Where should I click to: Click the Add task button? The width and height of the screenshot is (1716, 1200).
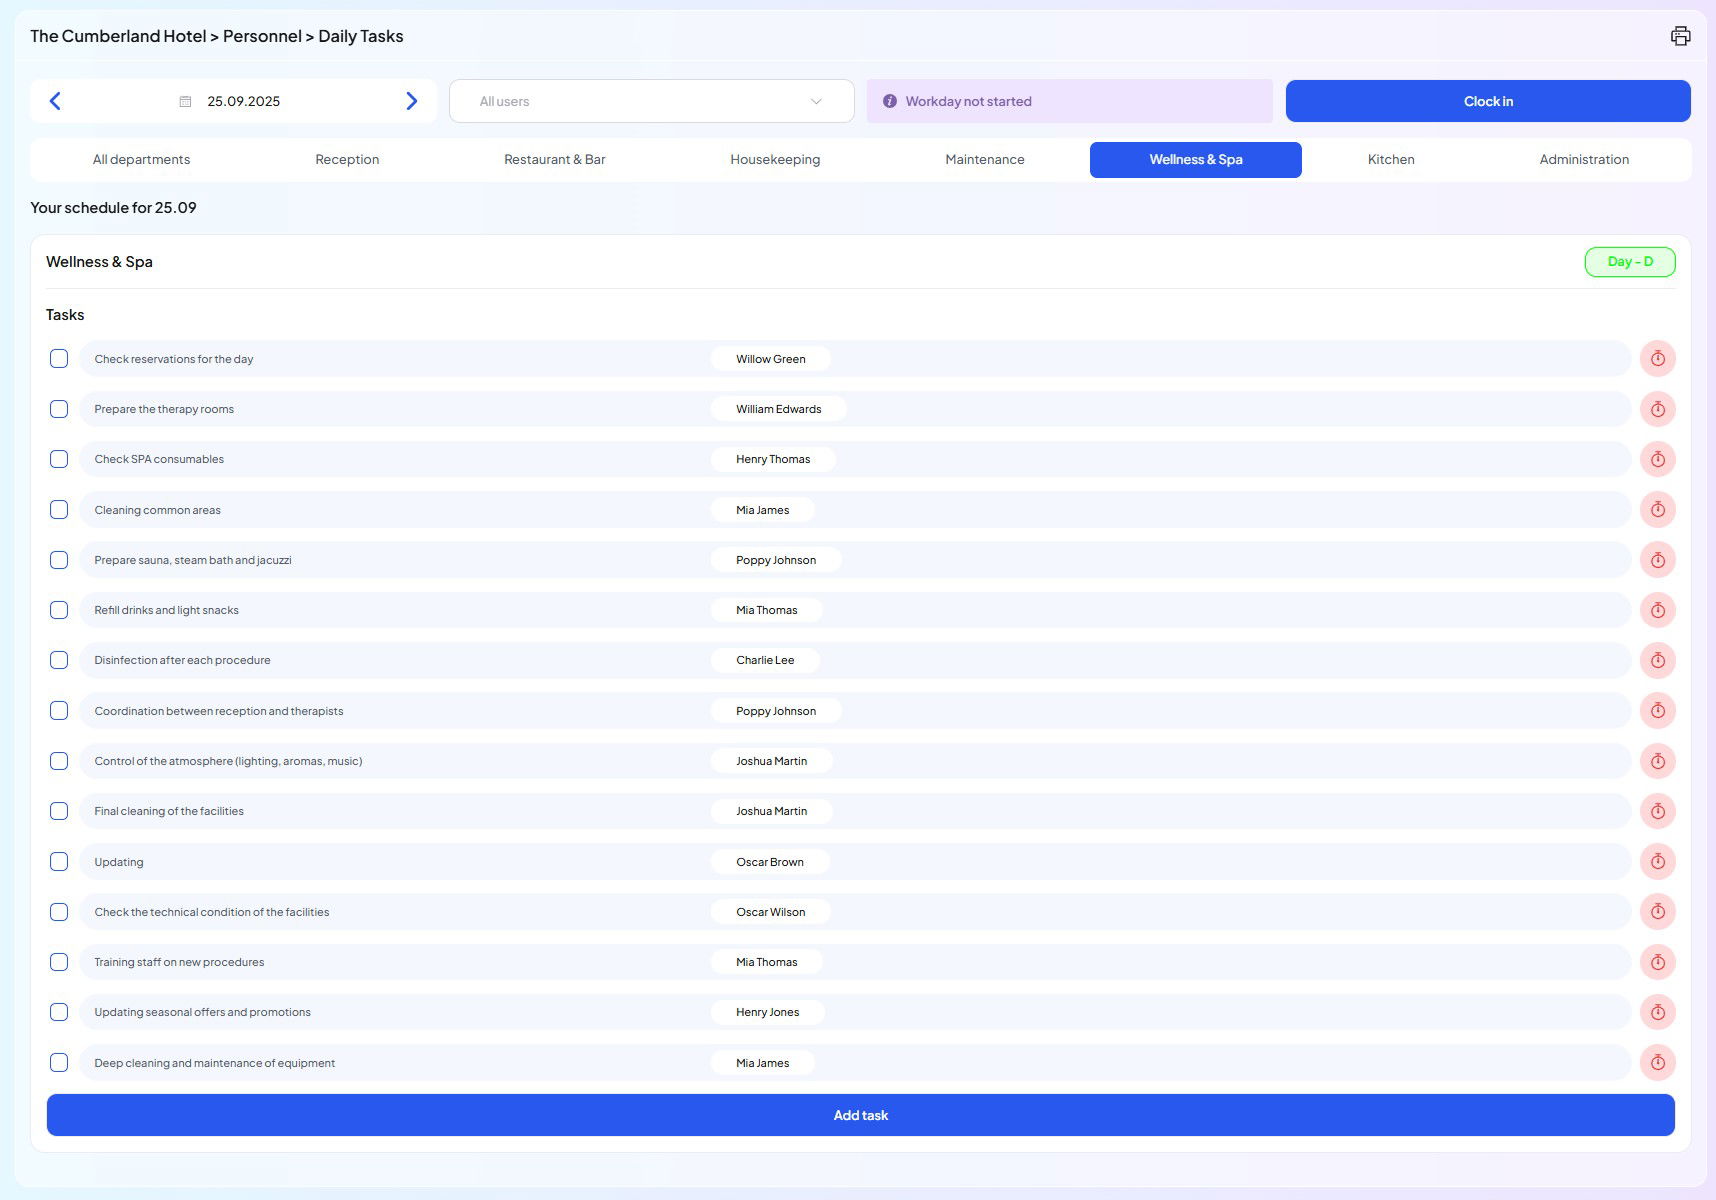(x=860, y=1115)
